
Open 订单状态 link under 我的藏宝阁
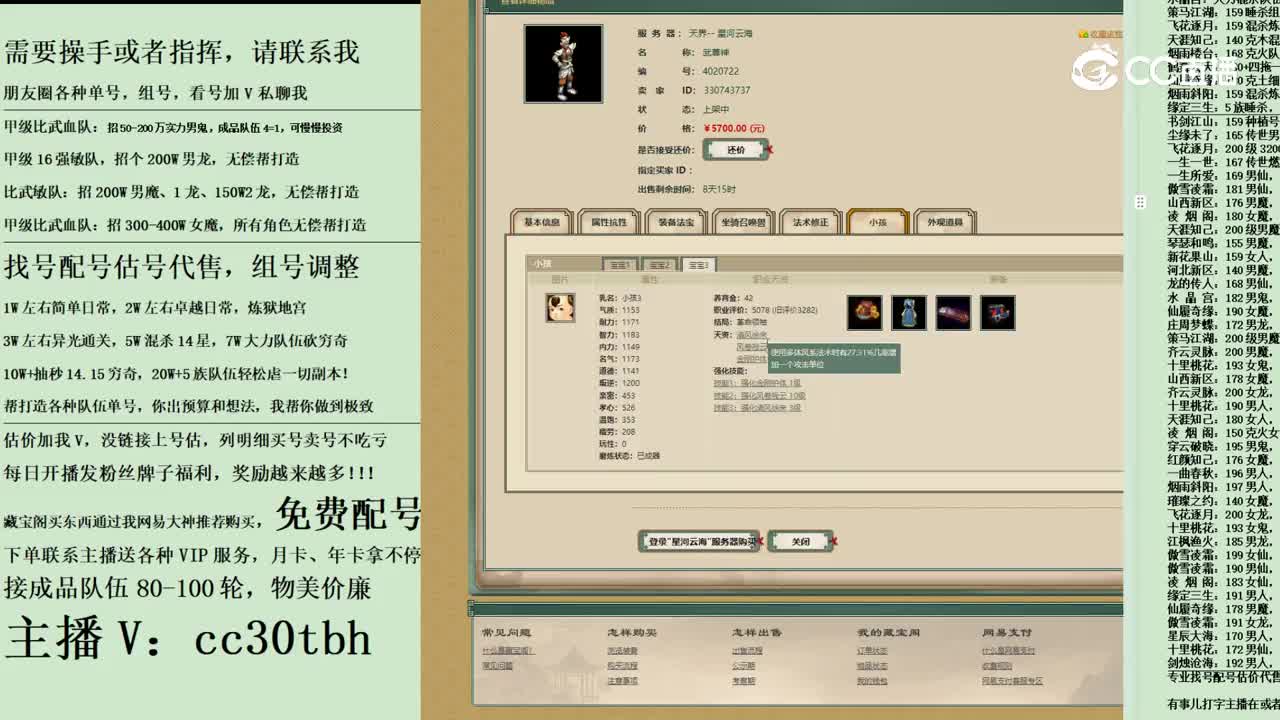[872, 651]
